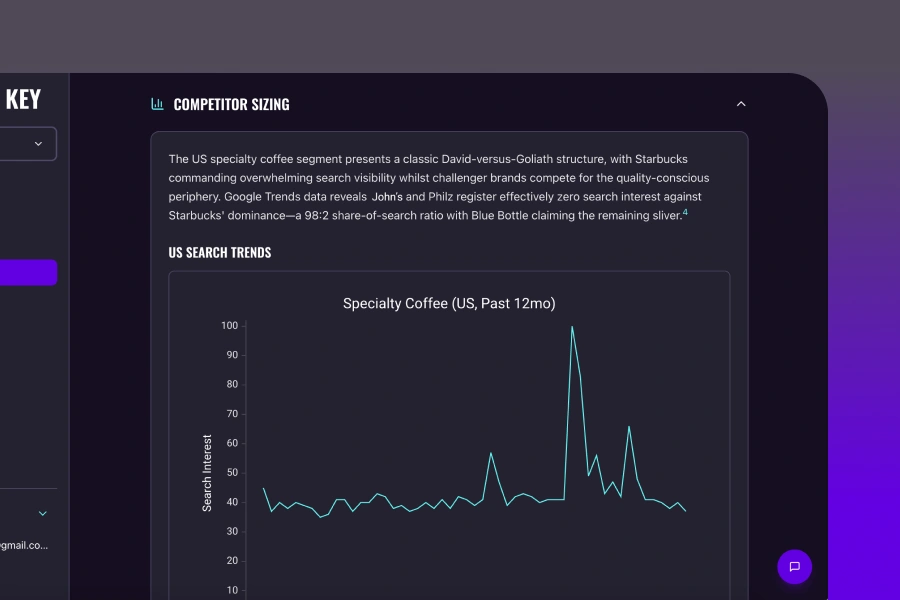Screen dimensions: 900x600
Task: Click the second-highest spike near 66
Action: pos(629,427)
